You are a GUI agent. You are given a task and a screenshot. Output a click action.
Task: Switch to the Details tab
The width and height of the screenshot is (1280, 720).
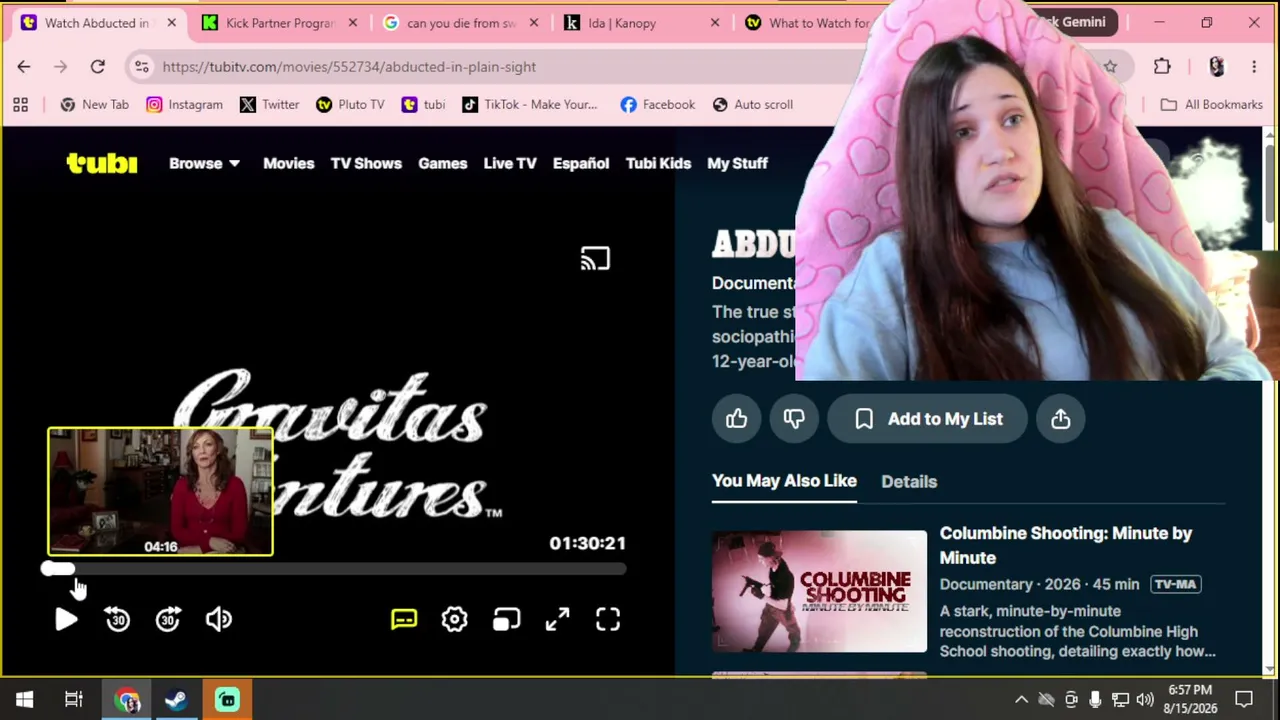909,481
